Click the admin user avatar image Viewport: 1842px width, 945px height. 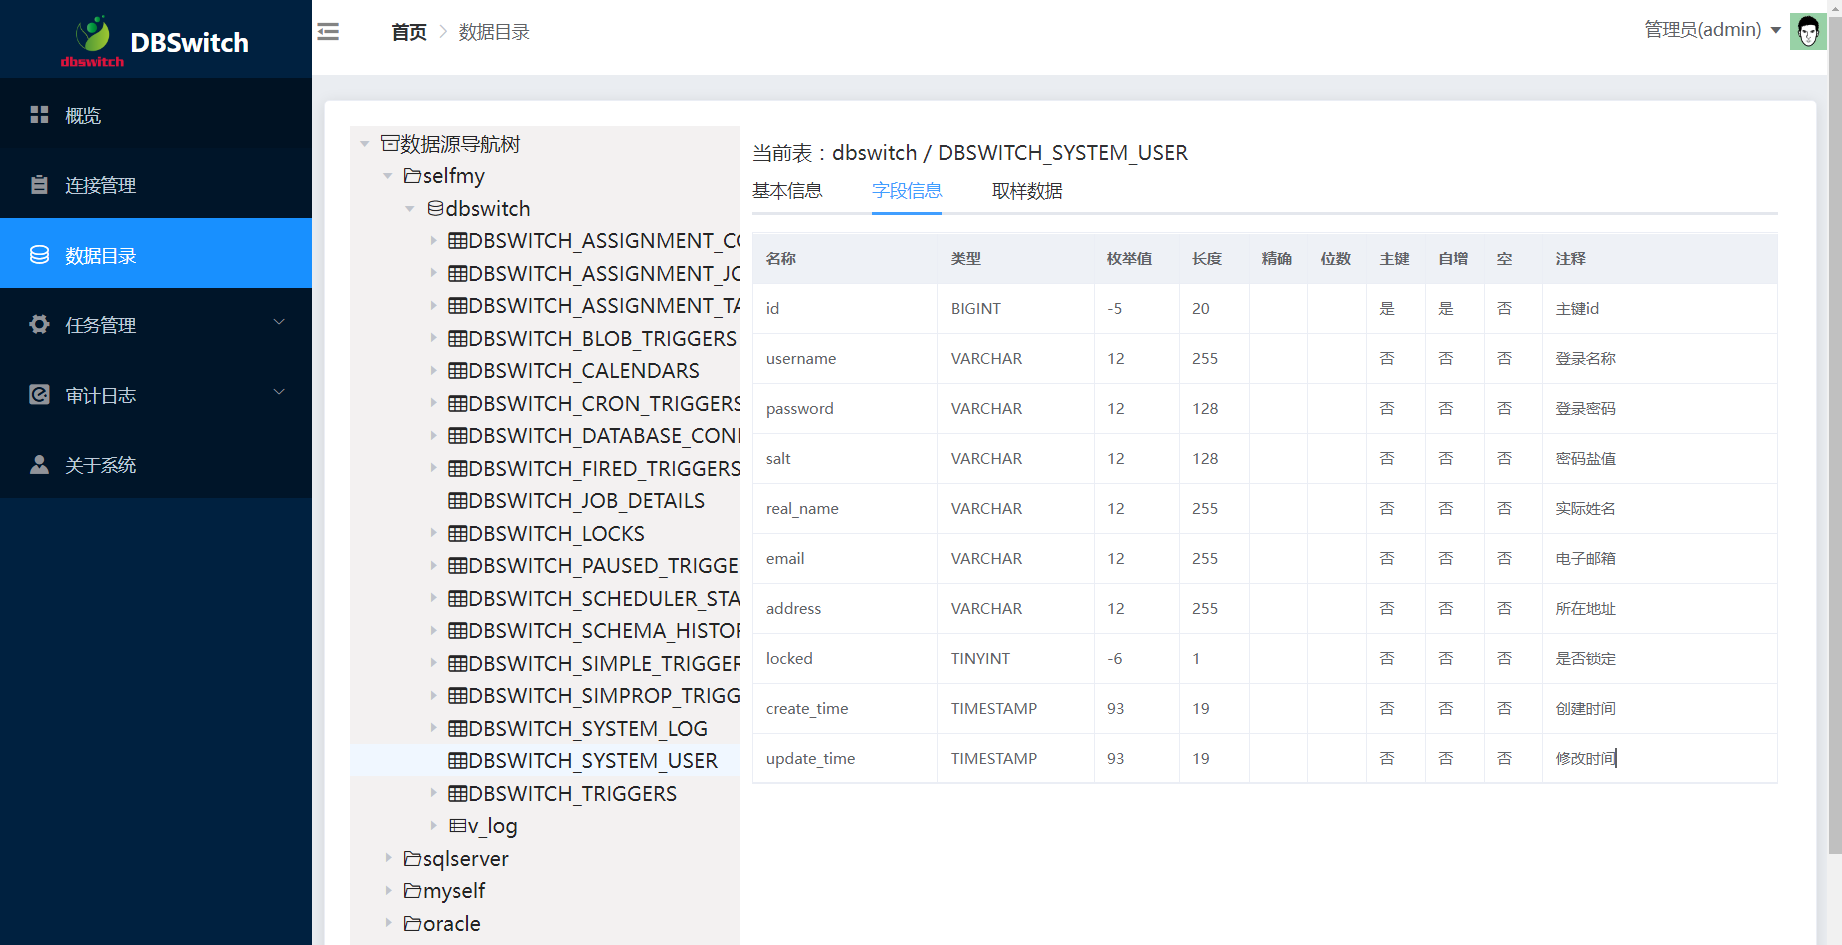tap(1807, 31)
